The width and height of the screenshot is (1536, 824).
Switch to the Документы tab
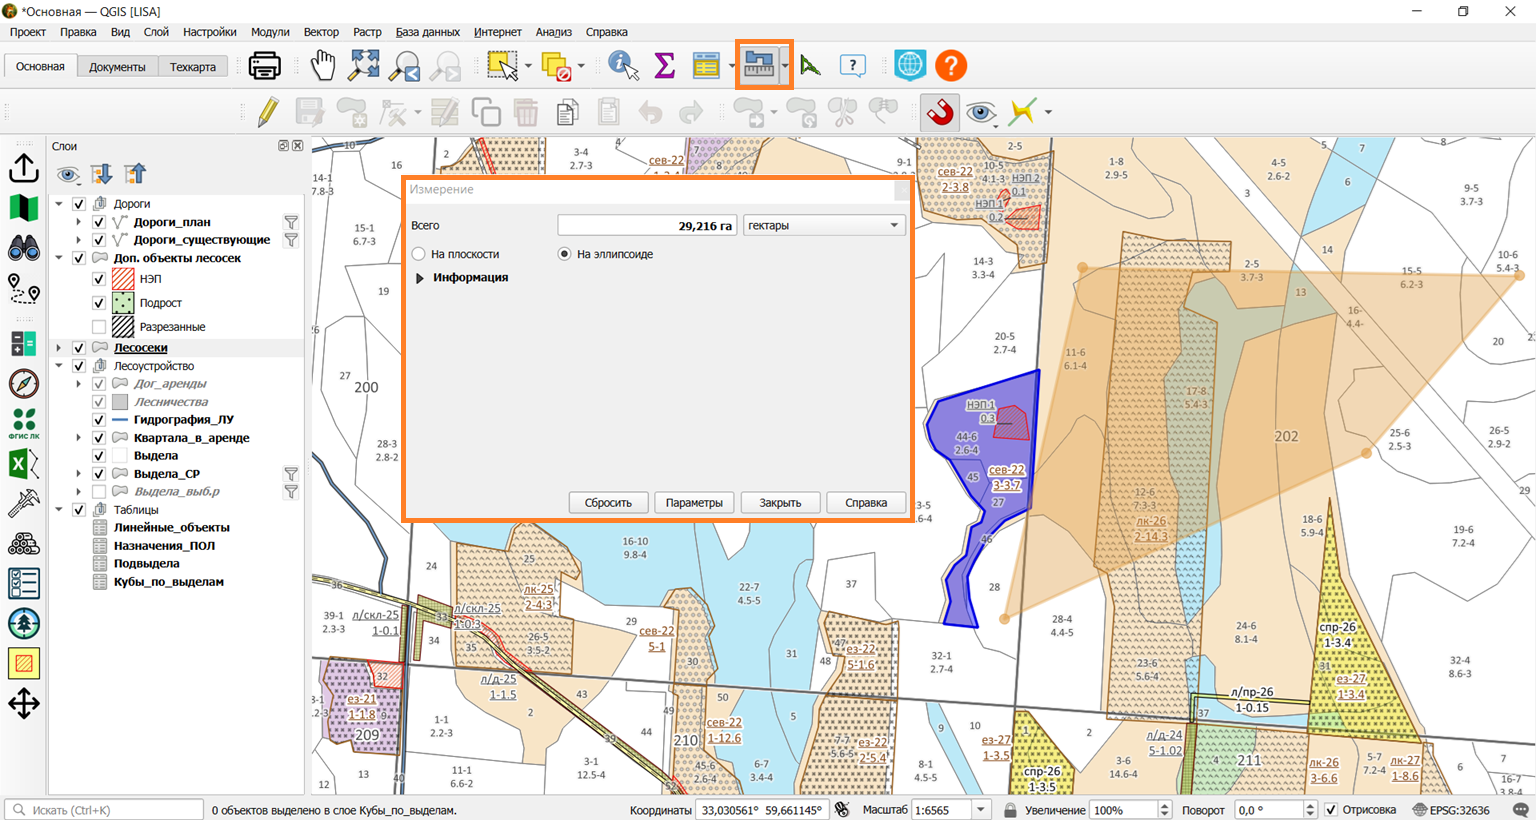point(117,67)
